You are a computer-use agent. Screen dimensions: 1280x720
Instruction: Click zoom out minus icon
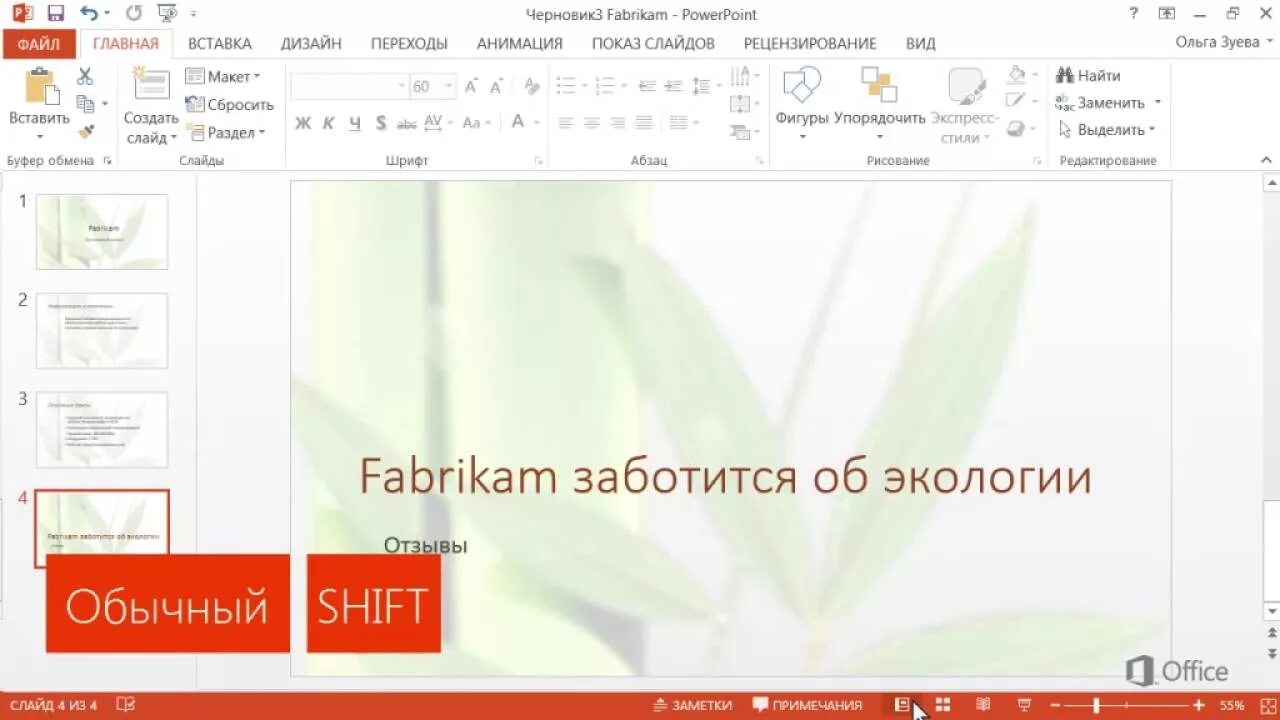[x=1055, y=705]
